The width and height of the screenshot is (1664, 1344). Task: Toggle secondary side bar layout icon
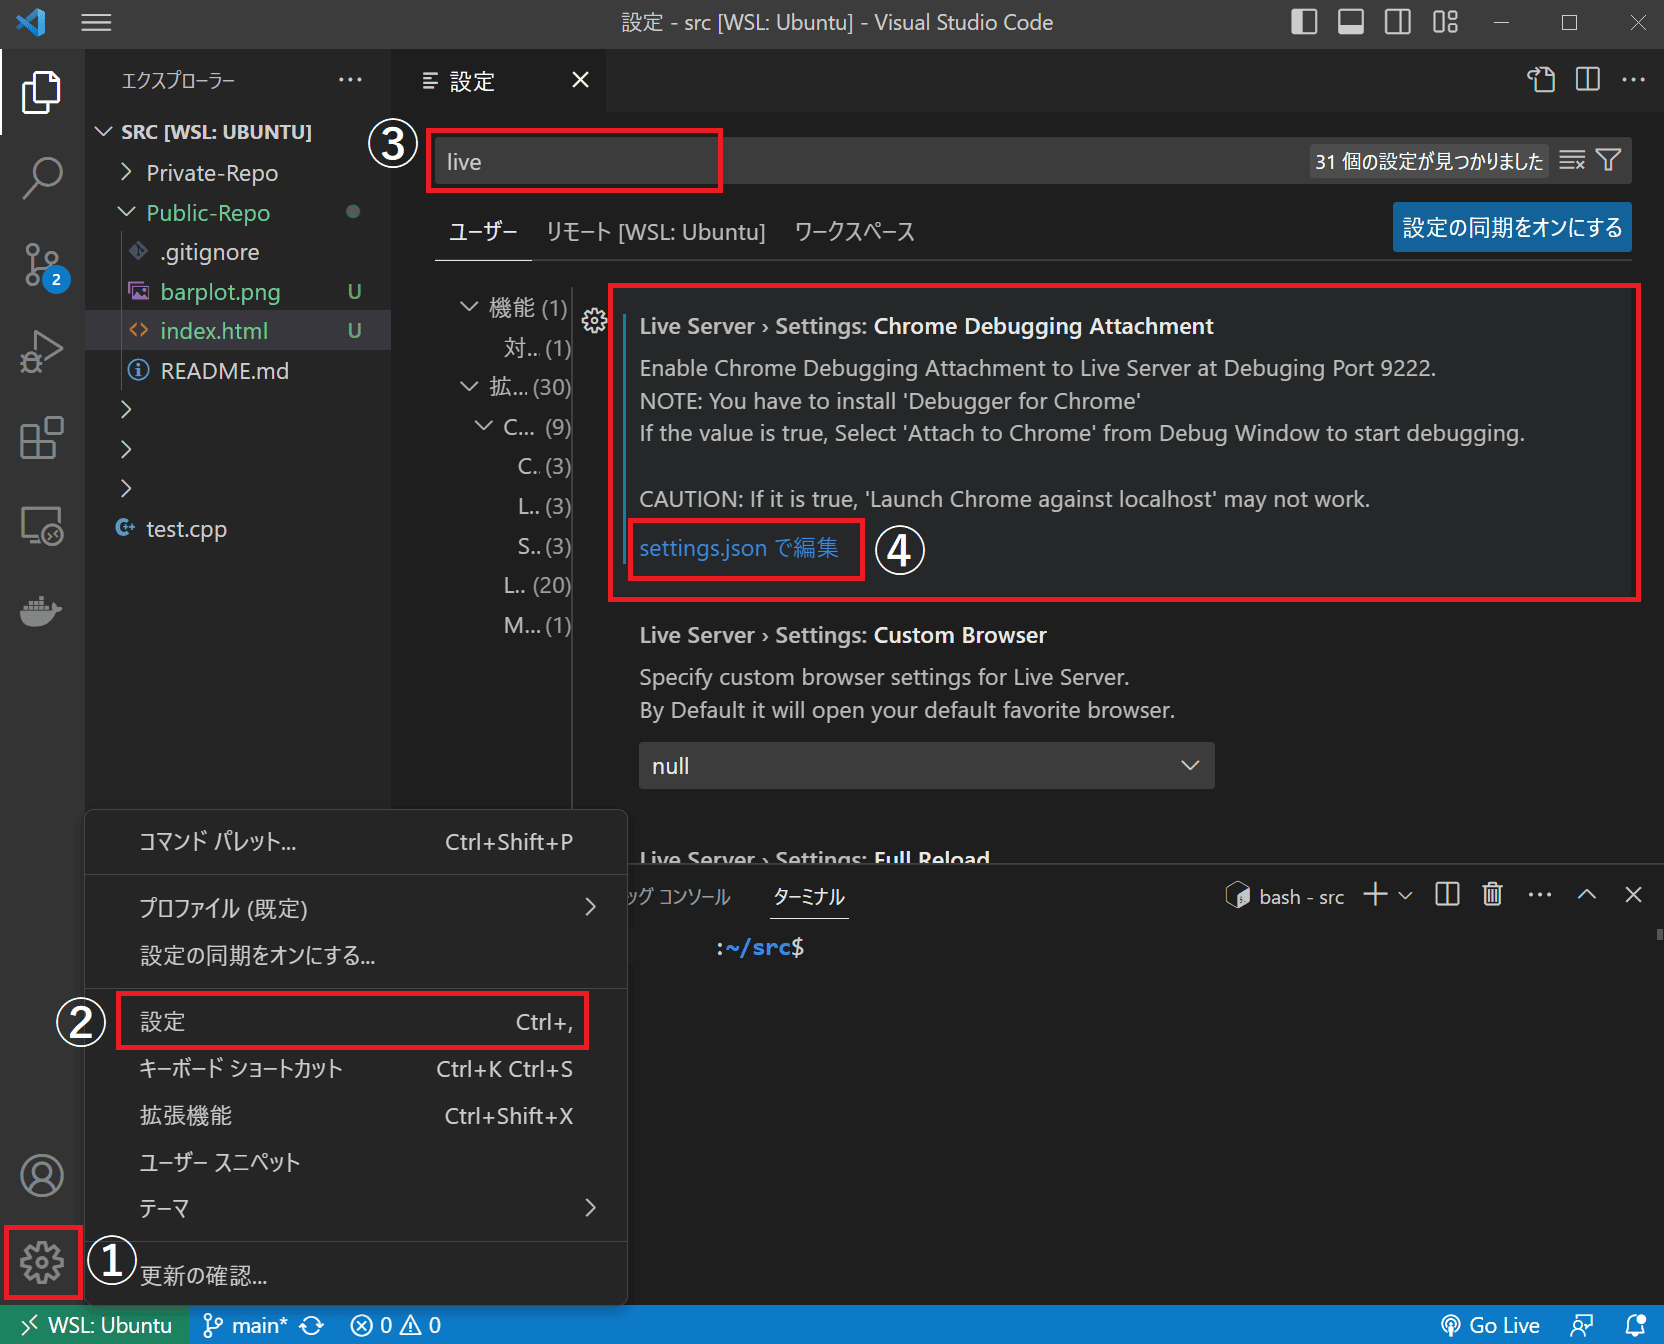click(1398, 22)
